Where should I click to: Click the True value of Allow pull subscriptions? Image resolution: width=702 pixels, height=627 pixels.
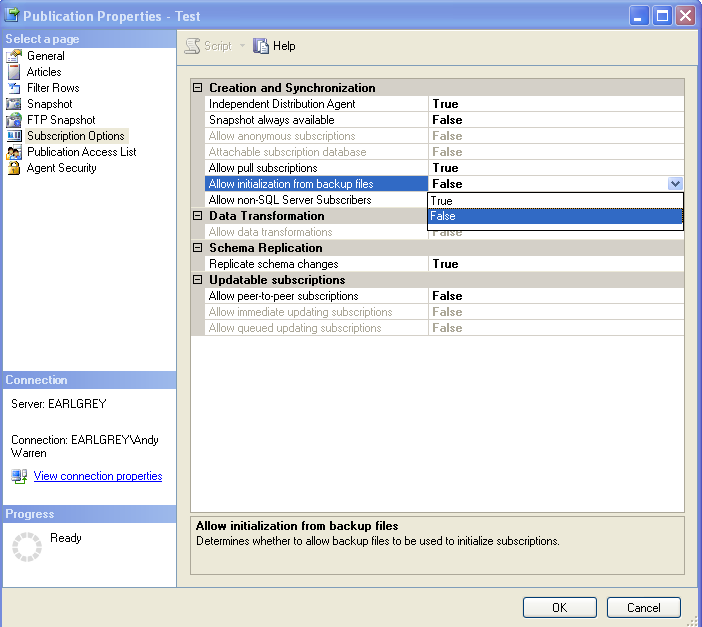(x=445, y=168)
